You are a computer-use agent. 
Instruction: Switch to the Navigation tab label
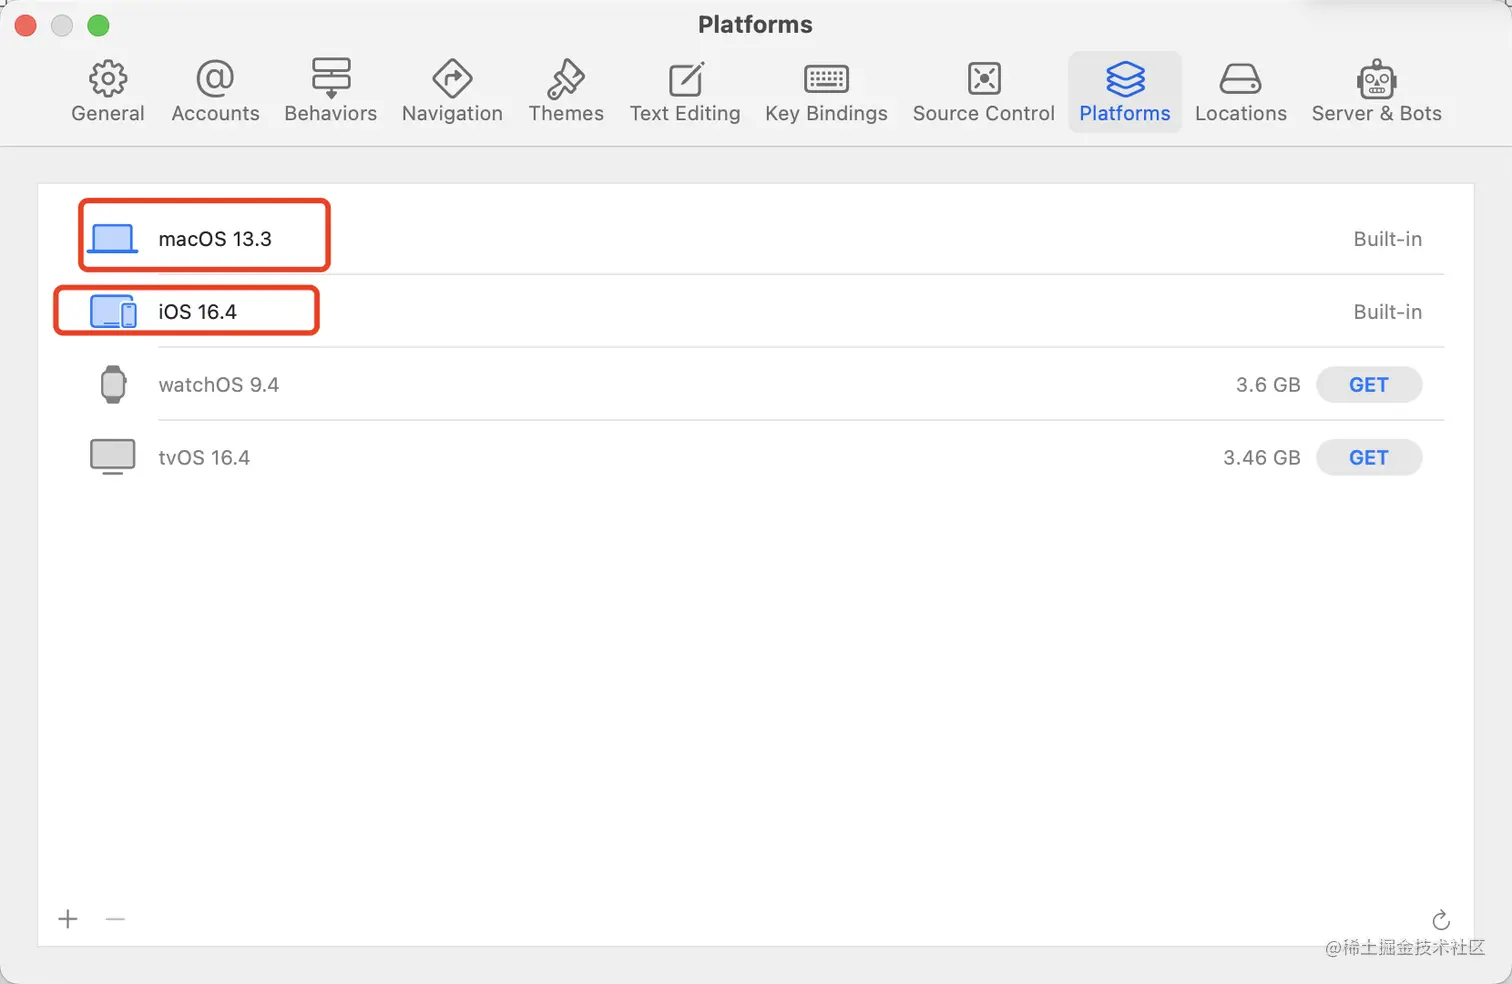click(x=452, y=114)
